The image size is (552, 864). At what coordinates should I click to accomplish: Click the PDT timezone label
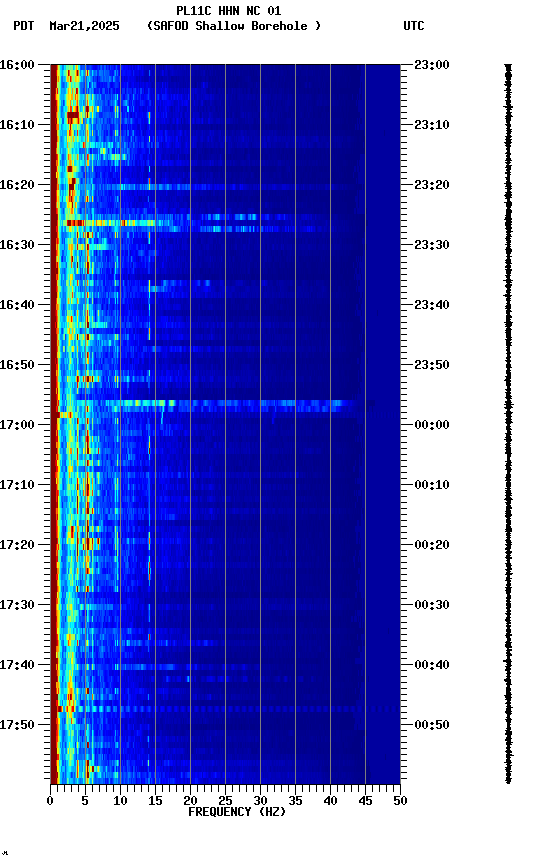[x=24, y=26]
